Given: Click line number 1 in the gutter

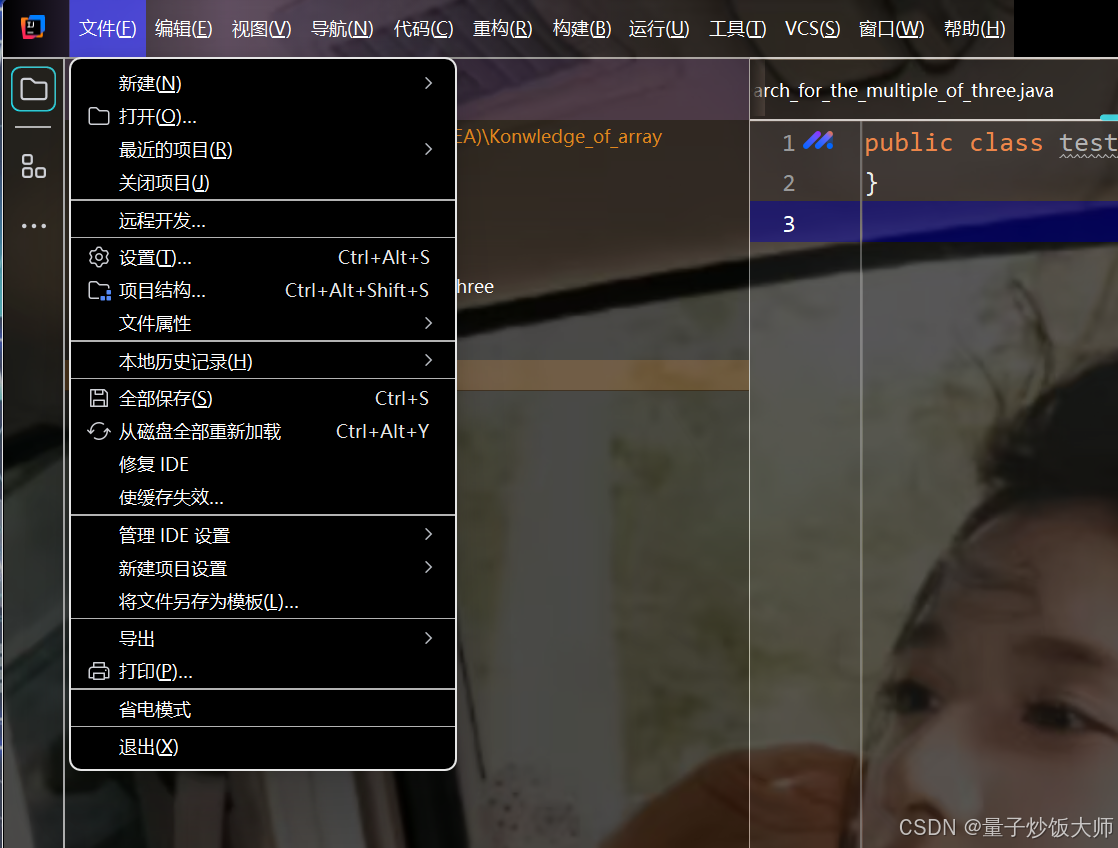Looking at the screenshot, I should click(x=789, y=143).
